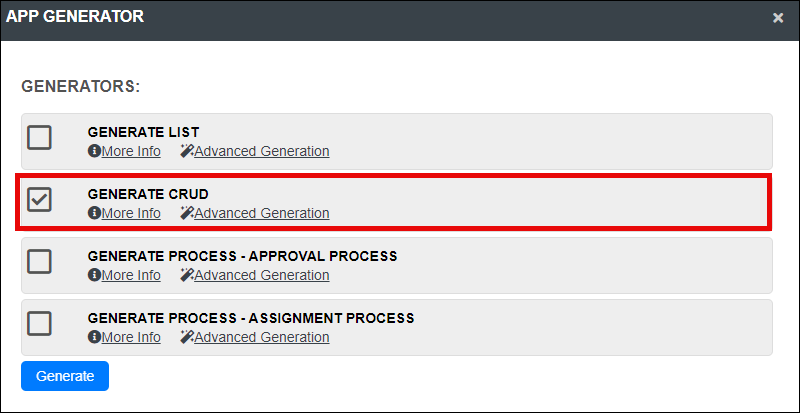Image resolution: width=800 pixels, height=413 pixels.
Task: Tick the Assignment Process generator checkbox
Action: point(39,324)
